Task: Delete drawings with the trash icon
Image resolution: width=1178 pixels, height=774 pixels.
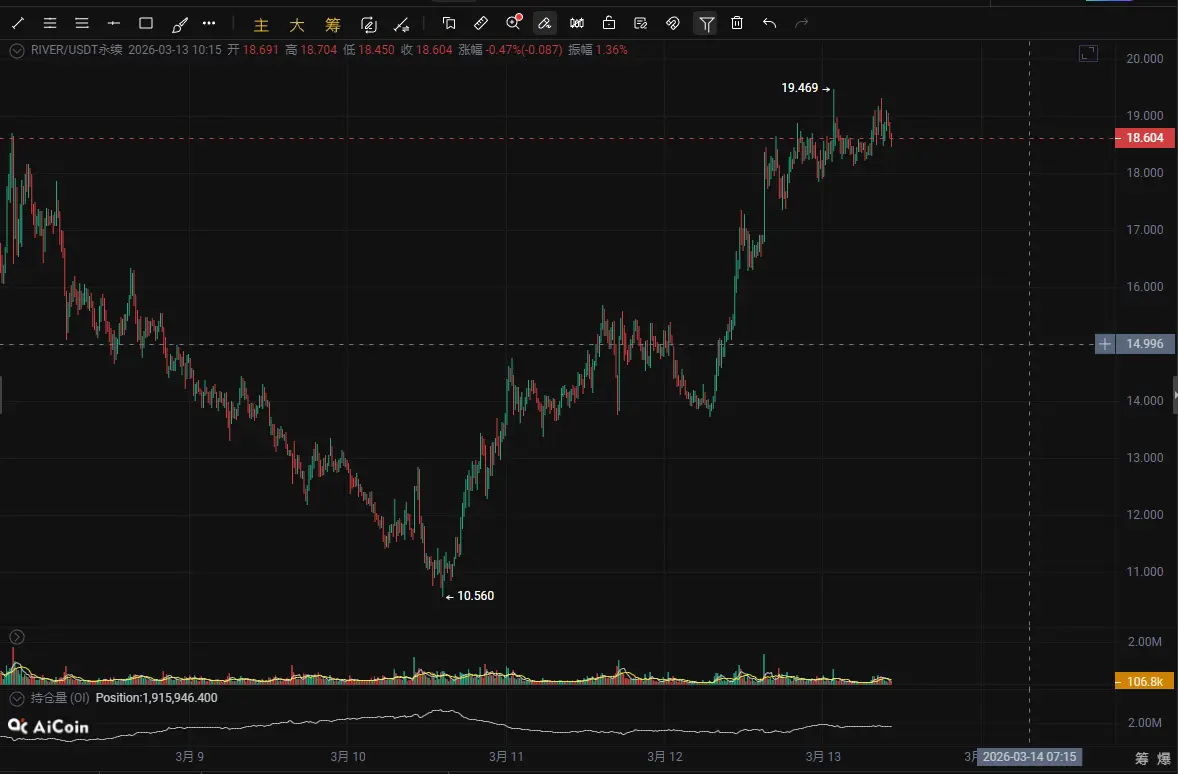Action: pos(737,24)
